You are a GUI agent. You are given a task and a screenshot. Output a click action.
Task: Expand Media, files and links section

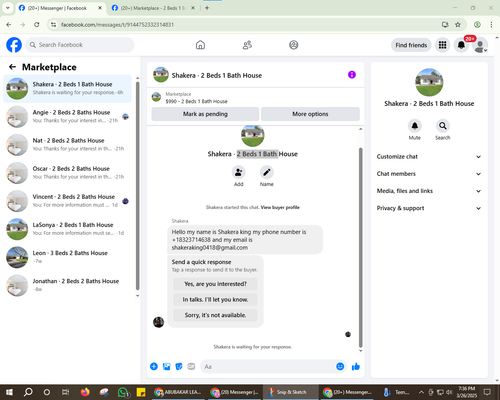pos(429,191)
